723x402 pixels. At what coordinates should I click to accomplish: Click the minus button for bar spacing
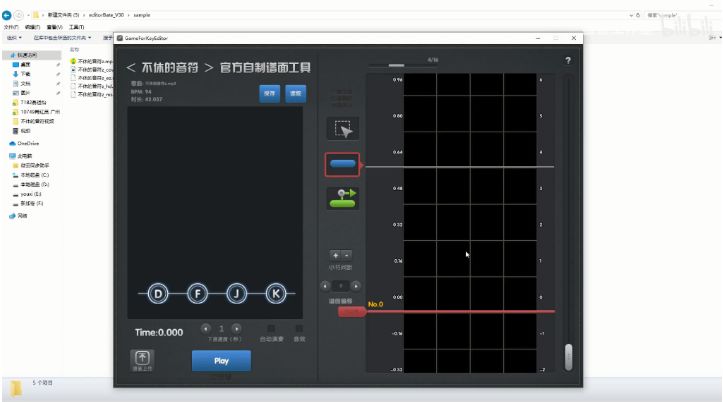tap(347, 255)
